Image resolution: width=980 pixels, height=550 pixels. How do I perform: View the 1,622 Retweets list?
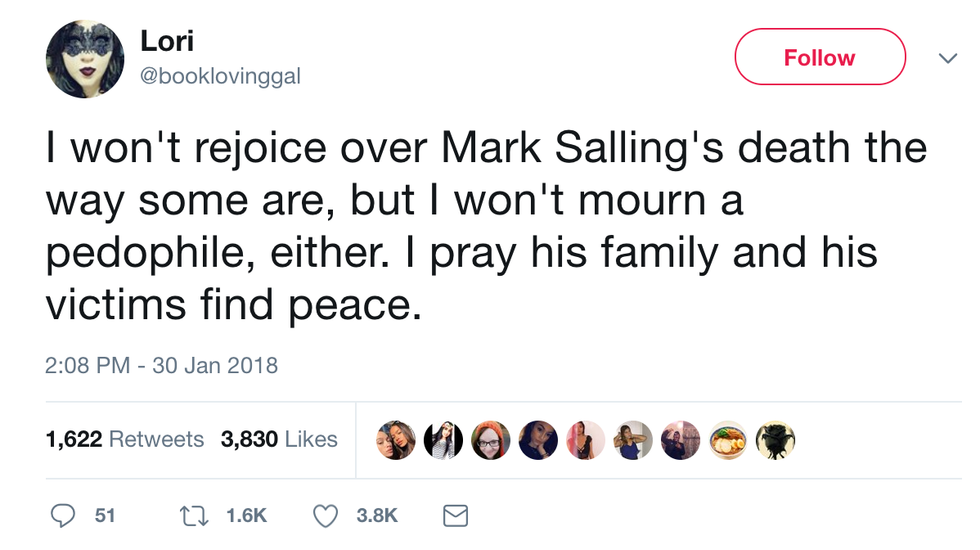(x=125, y=439)
